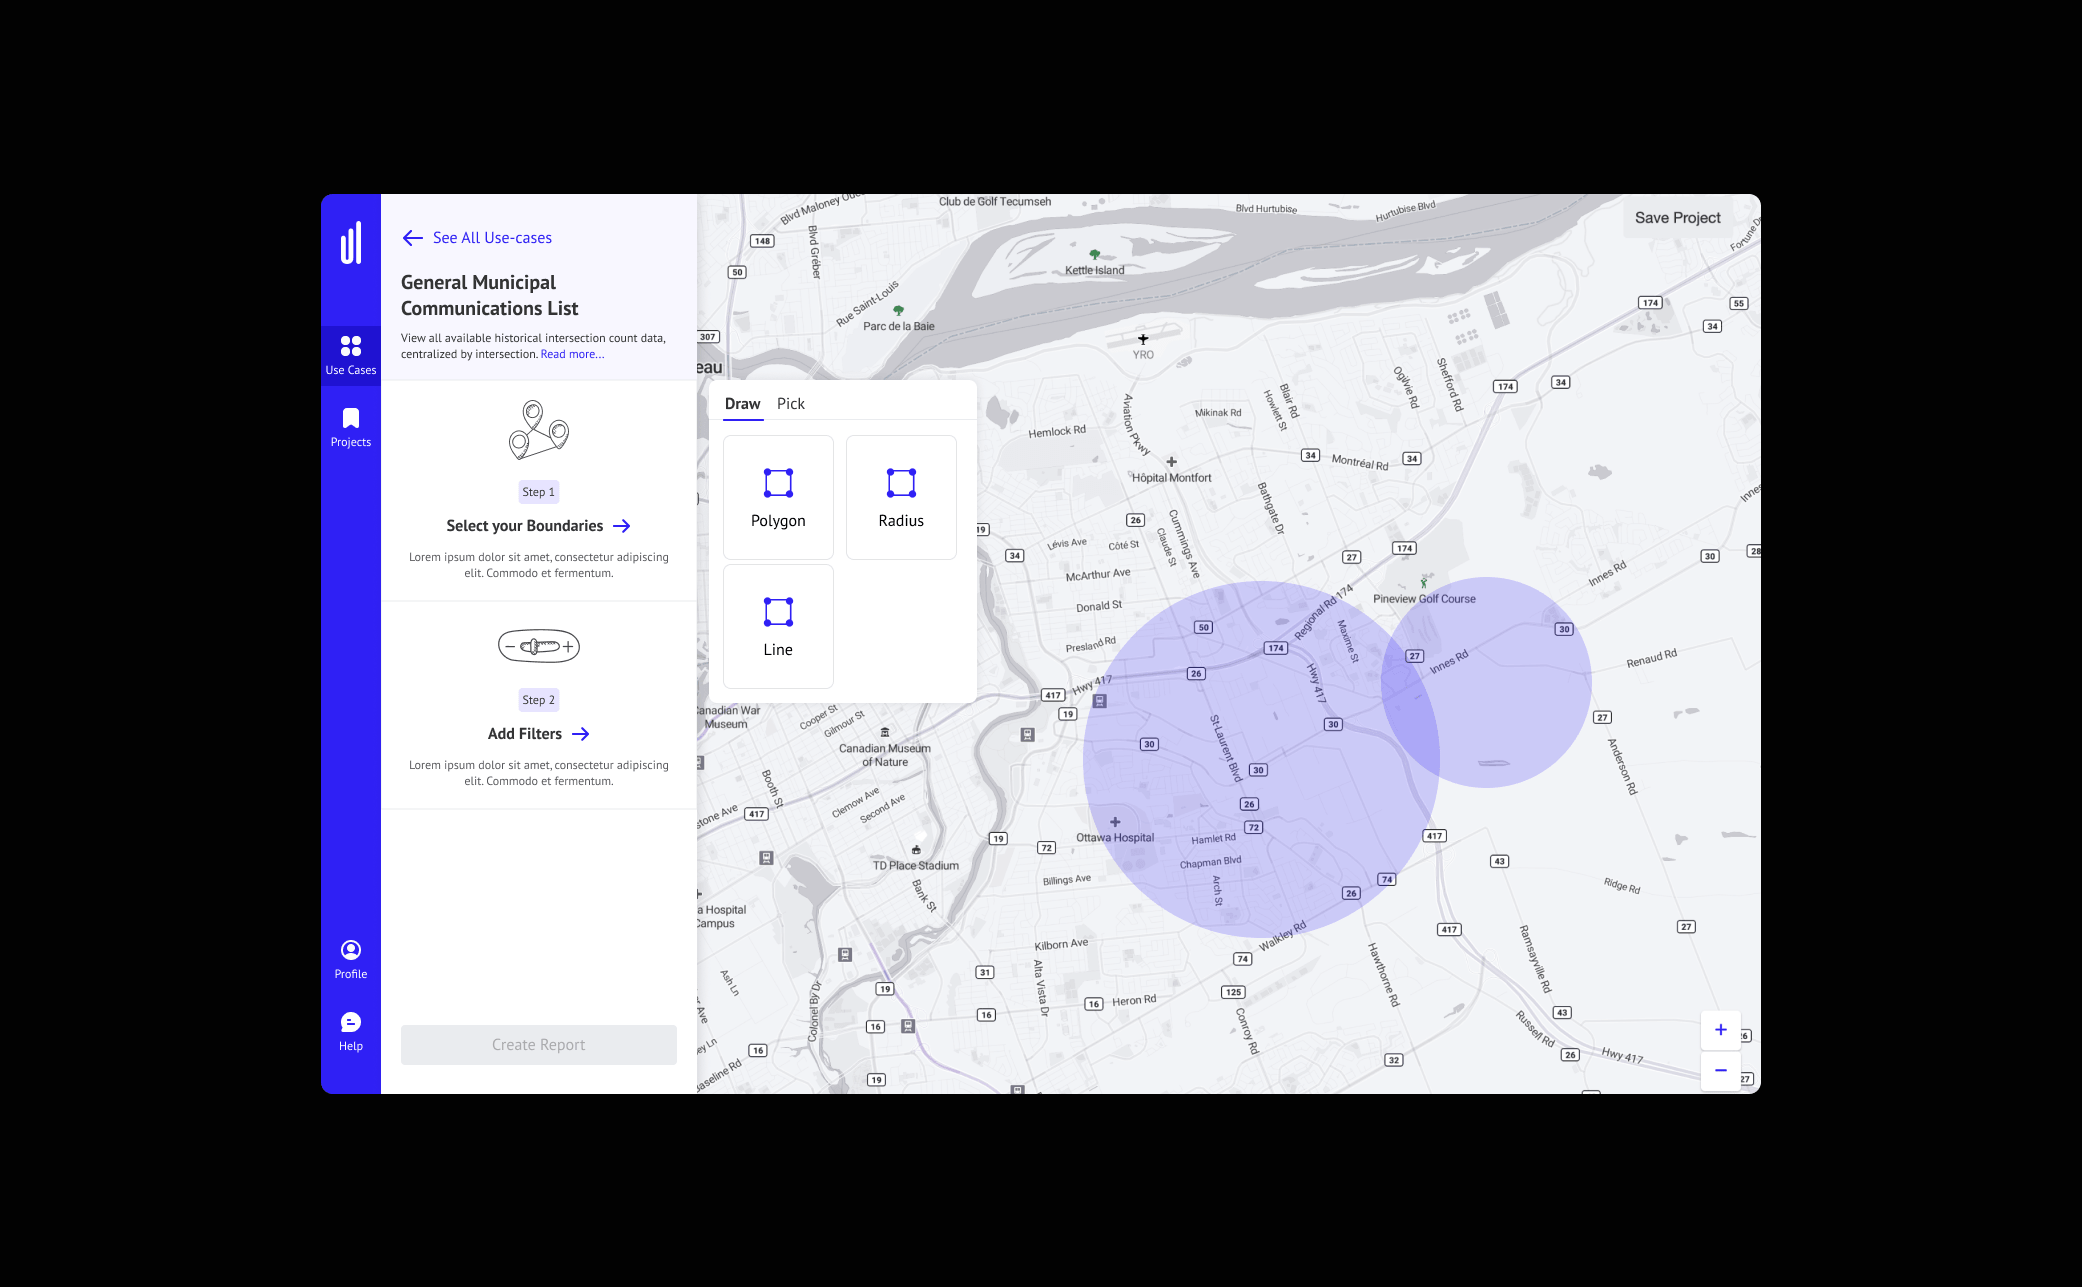Open the Projects bookmark icon

coord(350,418)
